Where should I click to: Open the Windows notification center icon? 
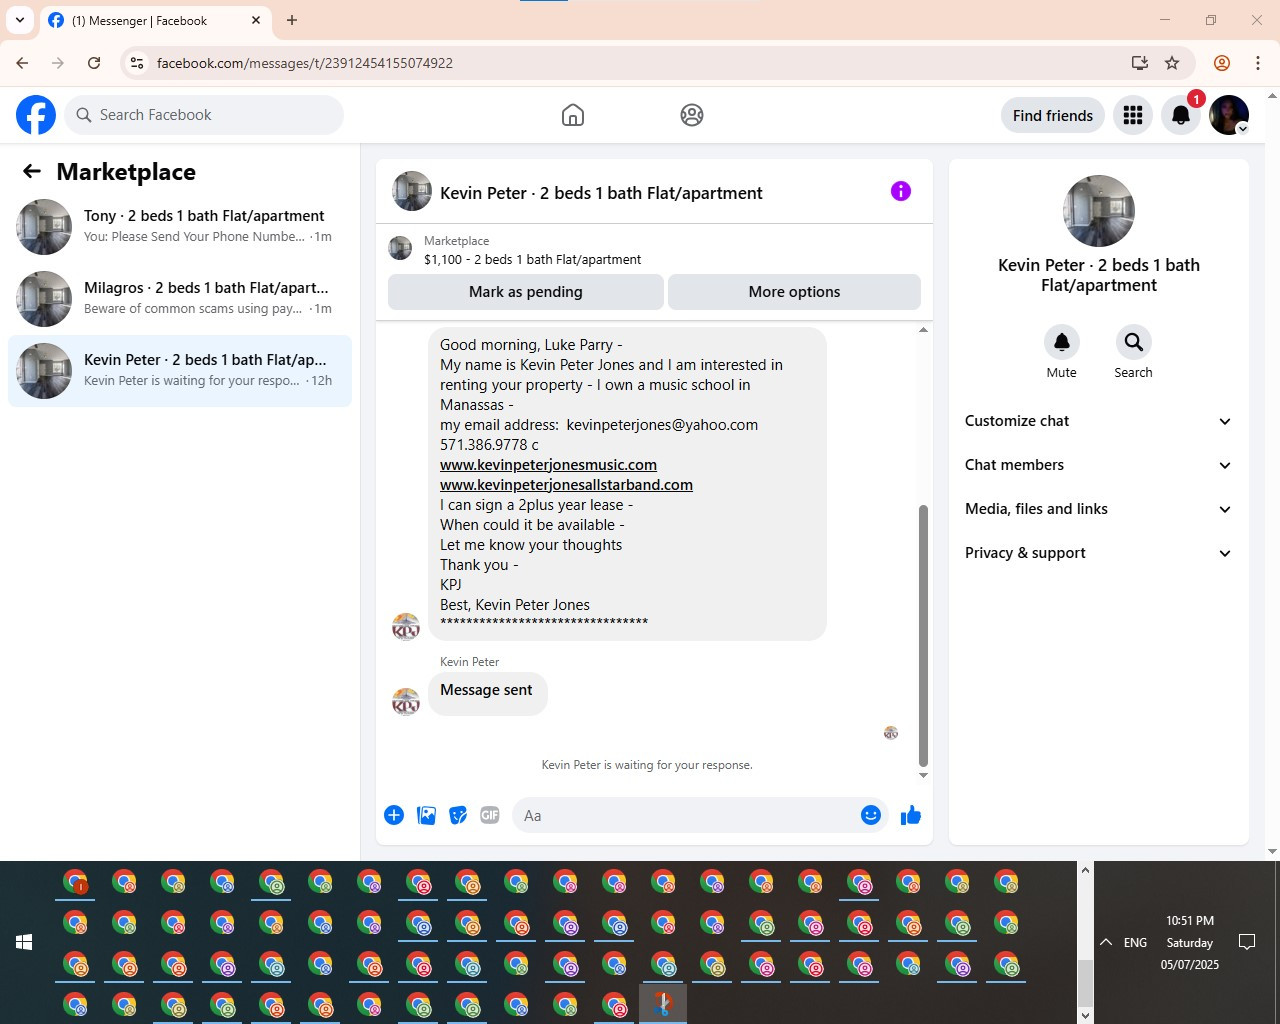(1247, 942)
